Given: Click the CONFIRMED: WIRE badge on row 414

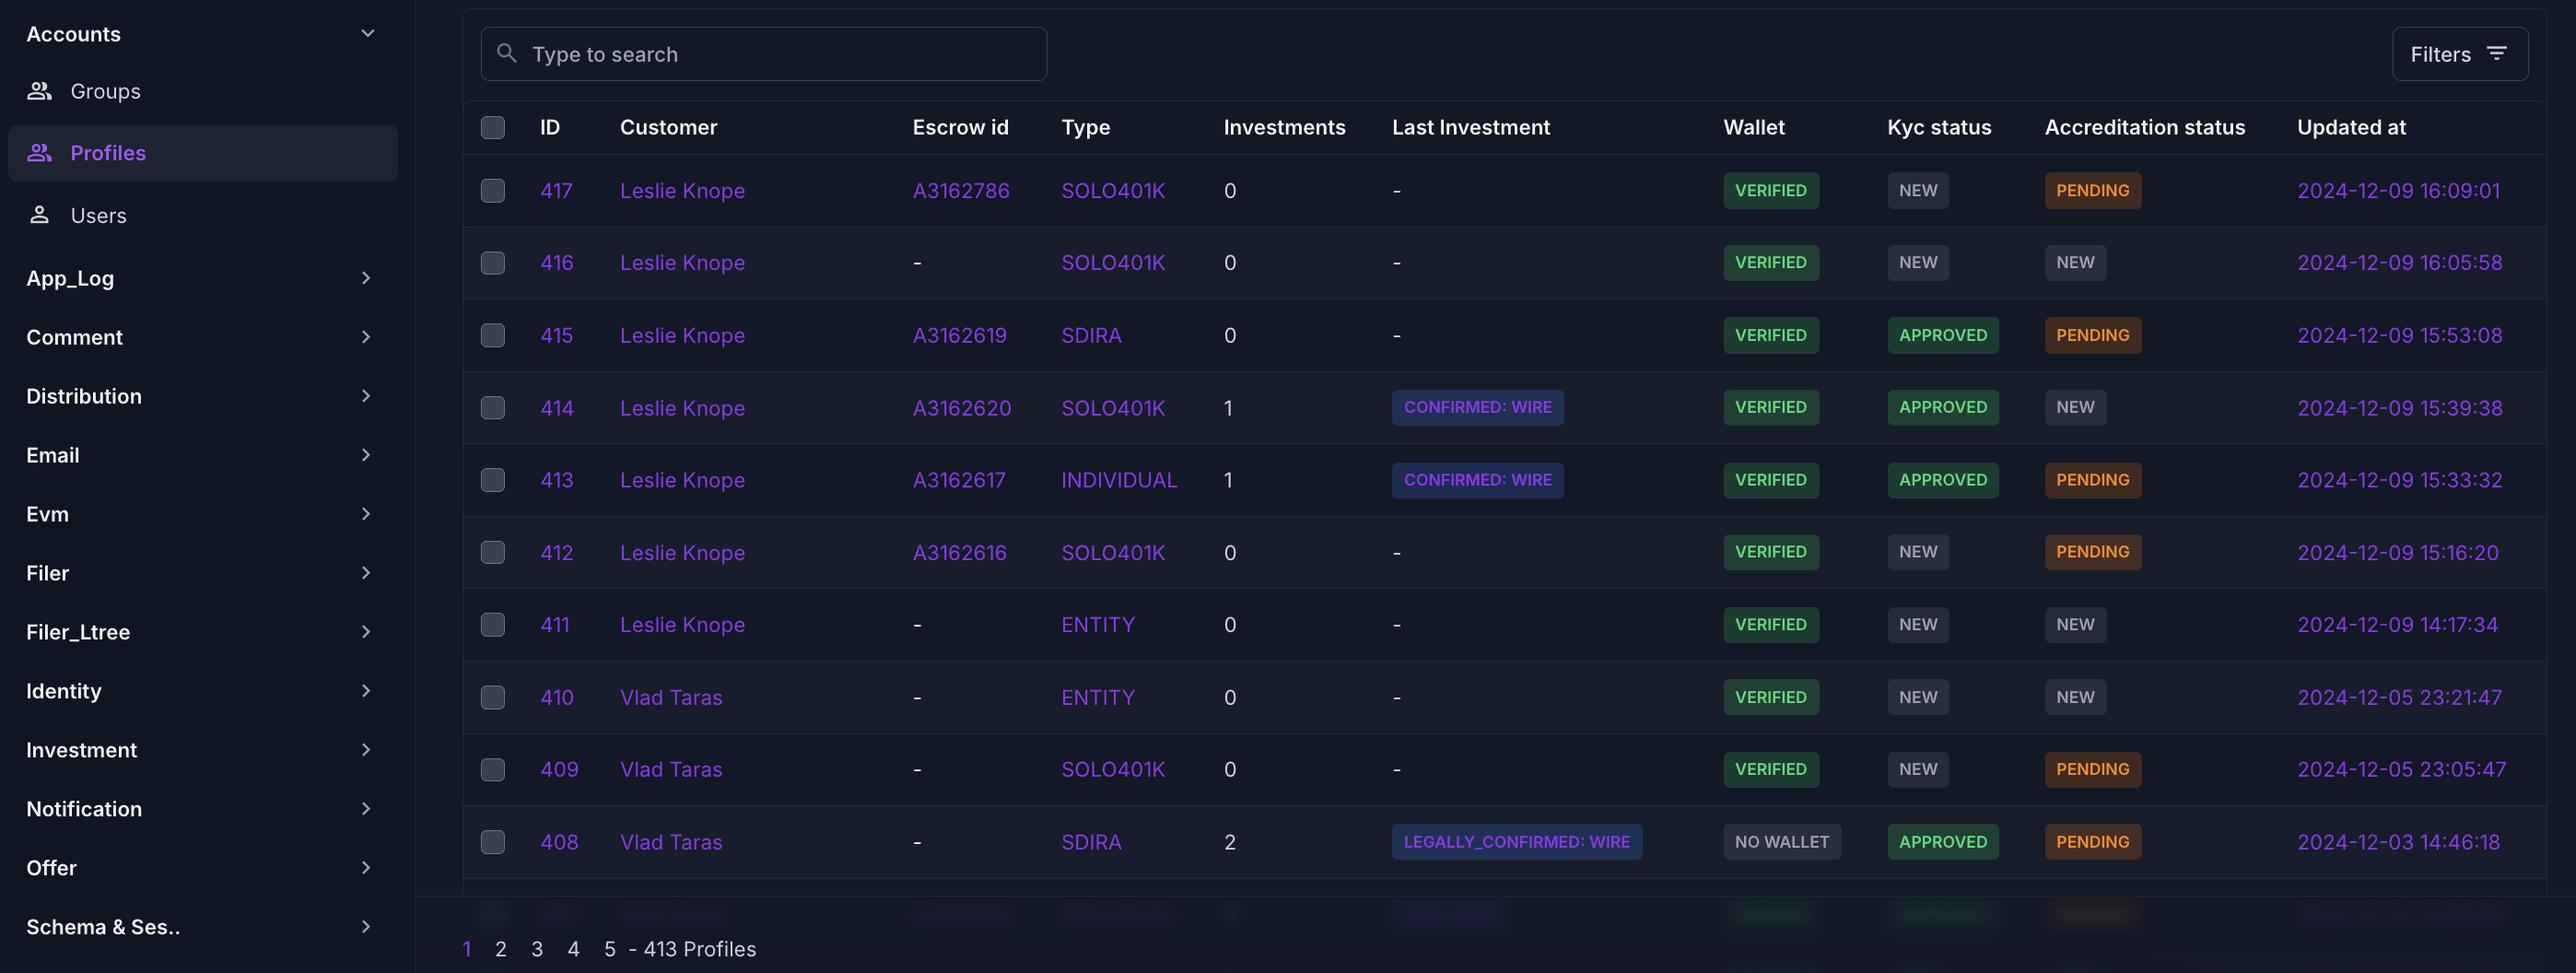Looking at the screenshot, I should [1477, 407].
